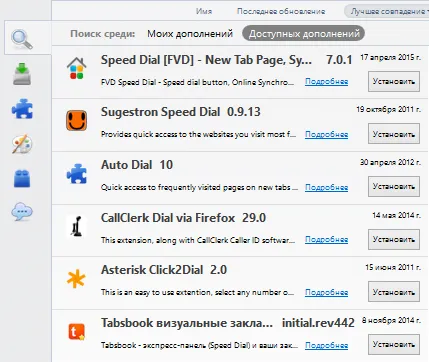
Task: Click the Sugestron orange smiley icon
Action: click(76, 121)
